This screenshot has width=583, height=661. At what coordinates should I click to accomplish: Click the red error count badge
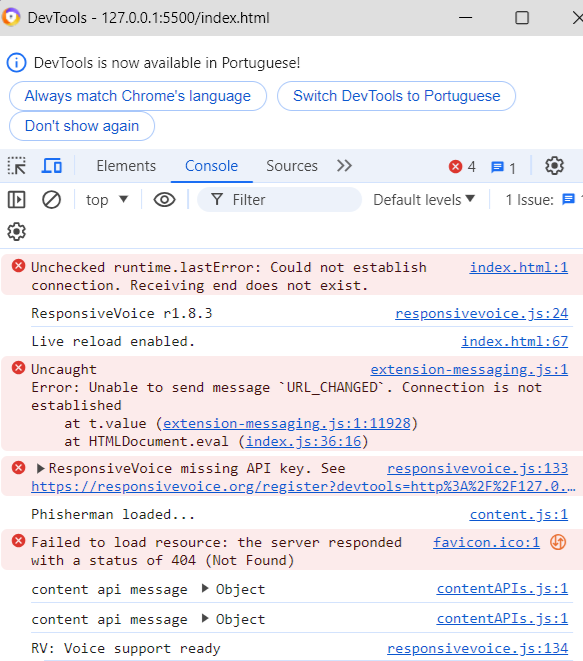point(462,167)
